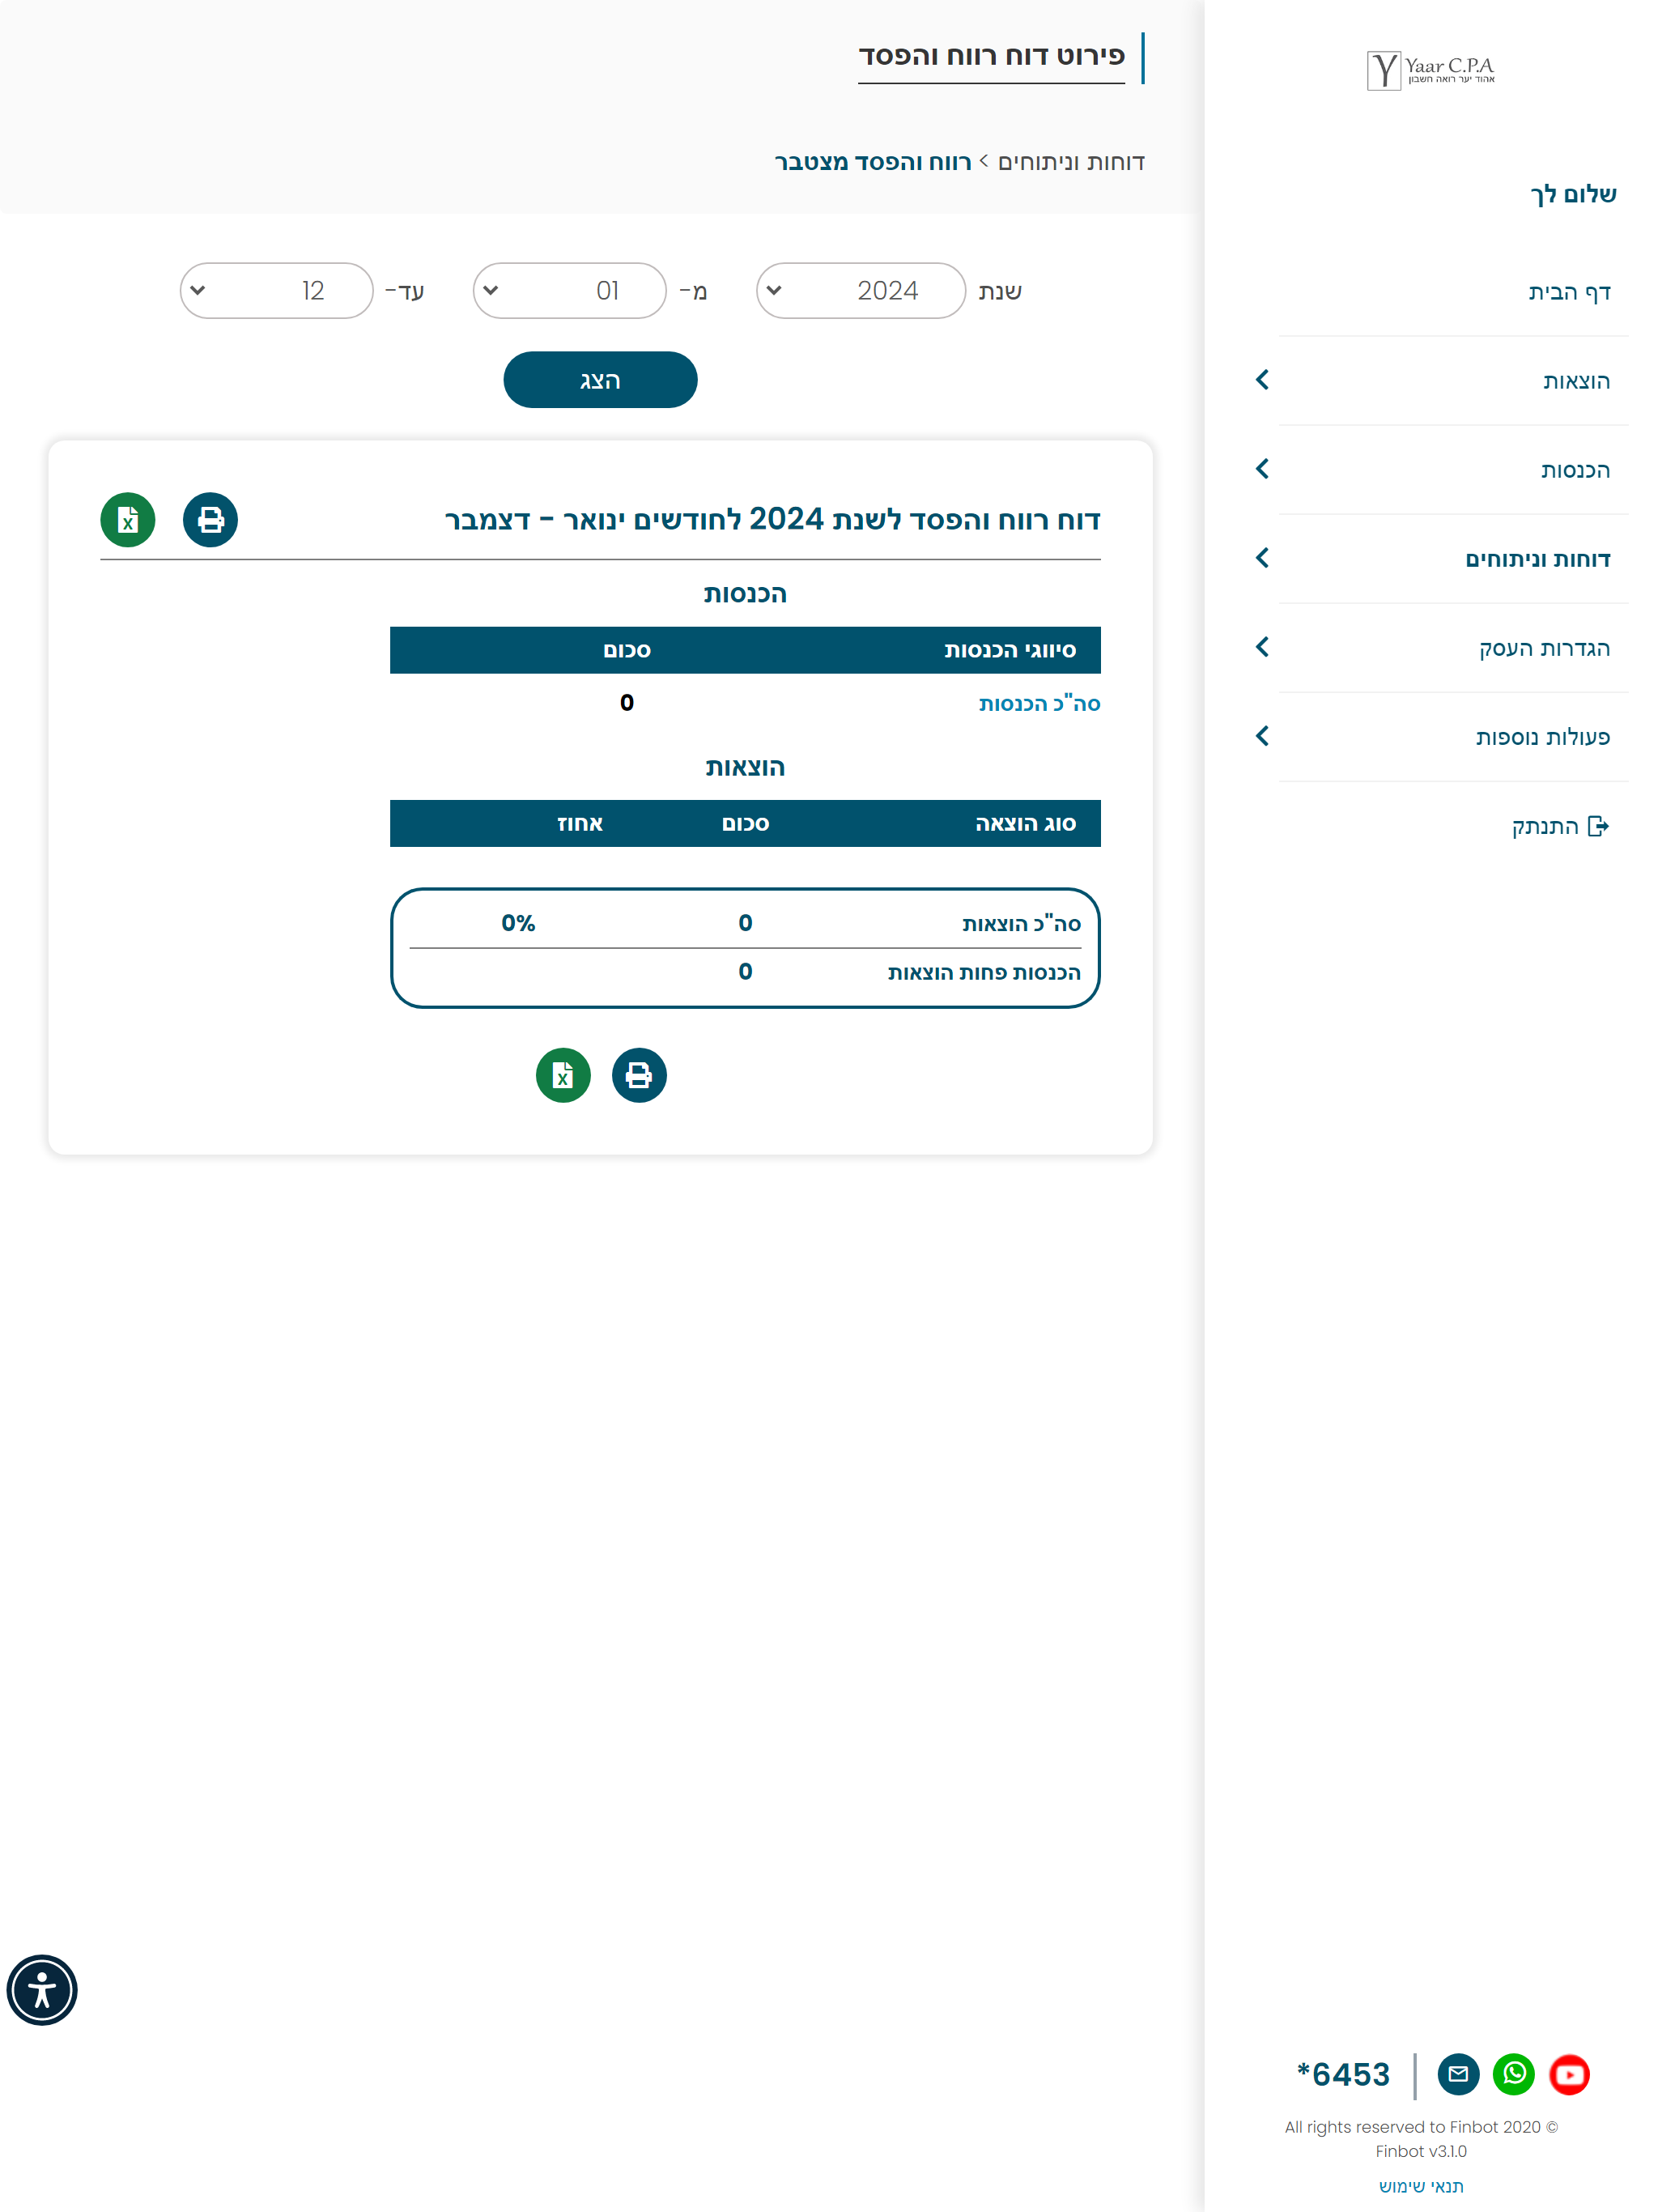Image resolution: width=1658 pixels, height=2212 pixels.
Task: Click the Finbot v3.1.0 version text
Action: coord(1421,2151)
